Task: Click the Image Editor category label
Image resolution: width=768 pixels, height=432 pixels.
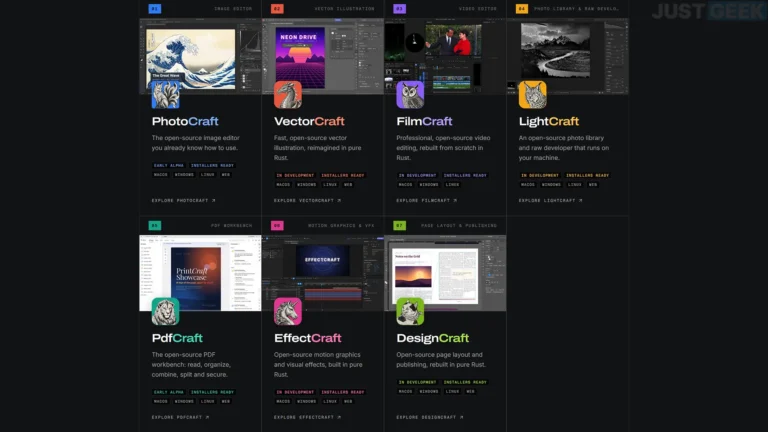Action: click(233, 9)
